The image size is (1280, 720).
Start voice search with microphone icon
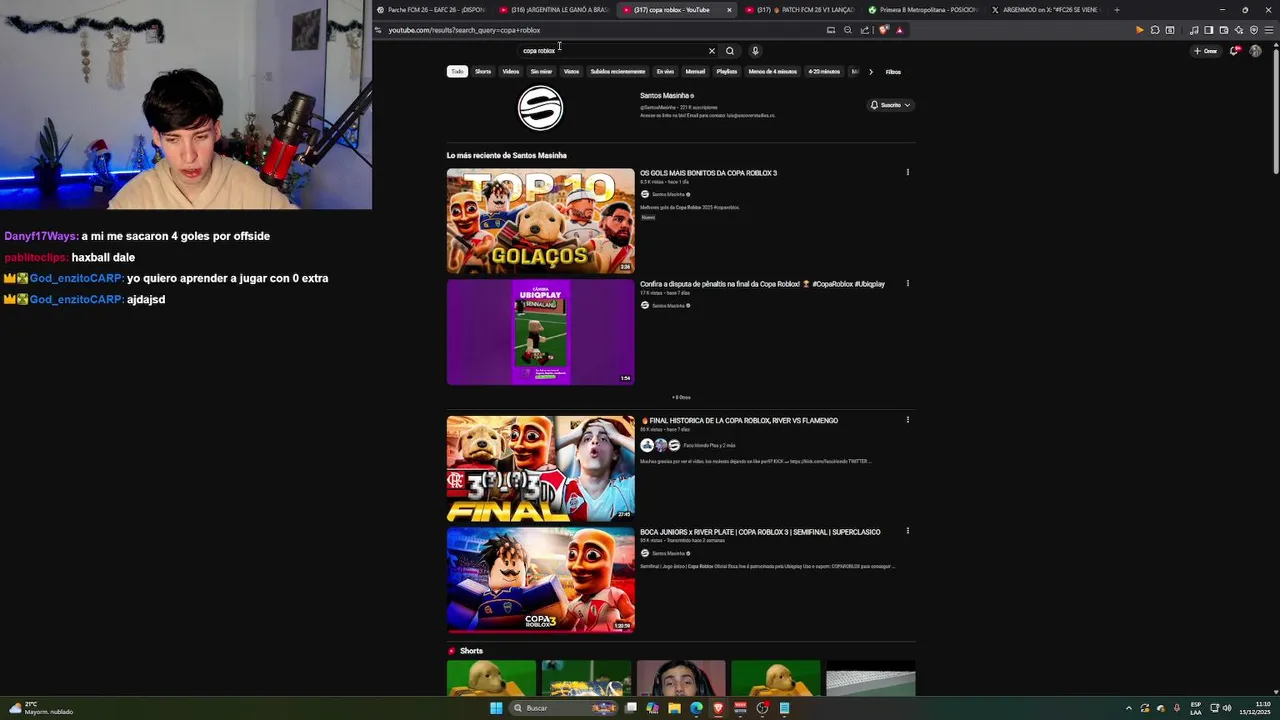(755, 51)
